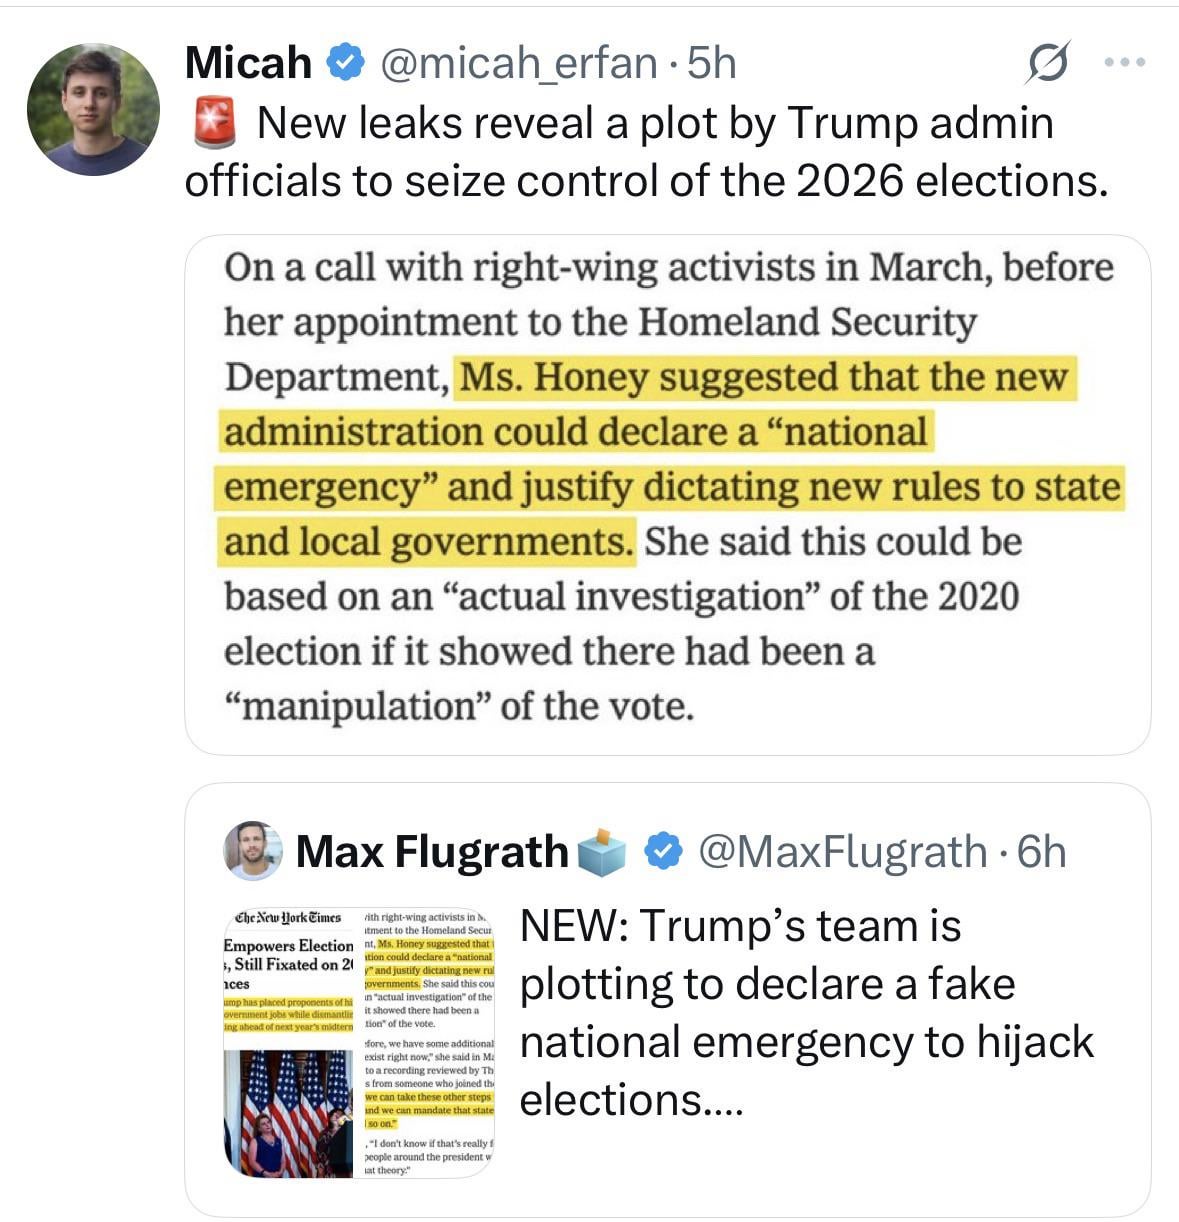
Task: Click the Grok slashed-circle icon
Action: point(1049,63)
